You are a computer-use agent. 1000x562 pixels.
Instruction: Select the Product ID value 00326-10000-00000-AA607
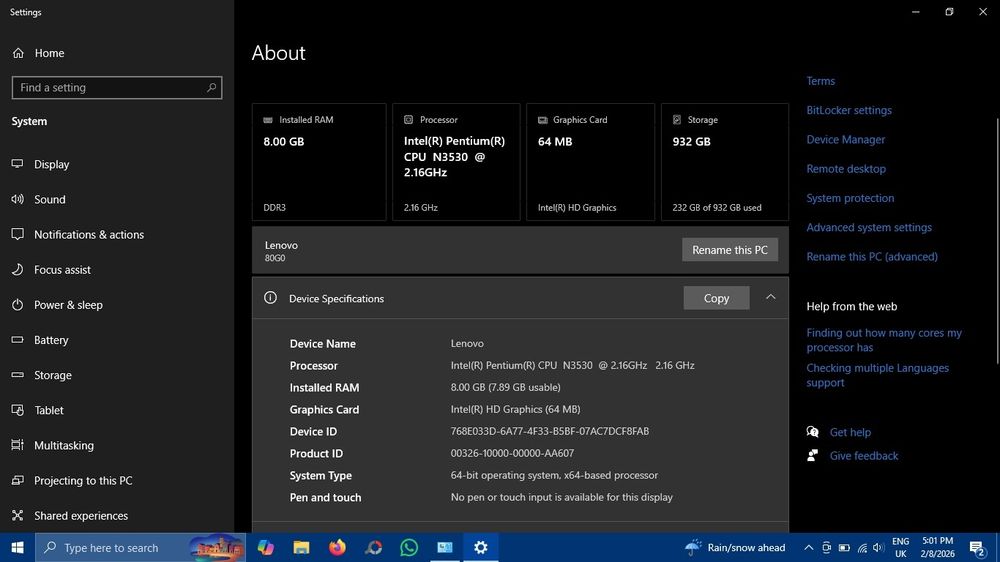(512, 453)
